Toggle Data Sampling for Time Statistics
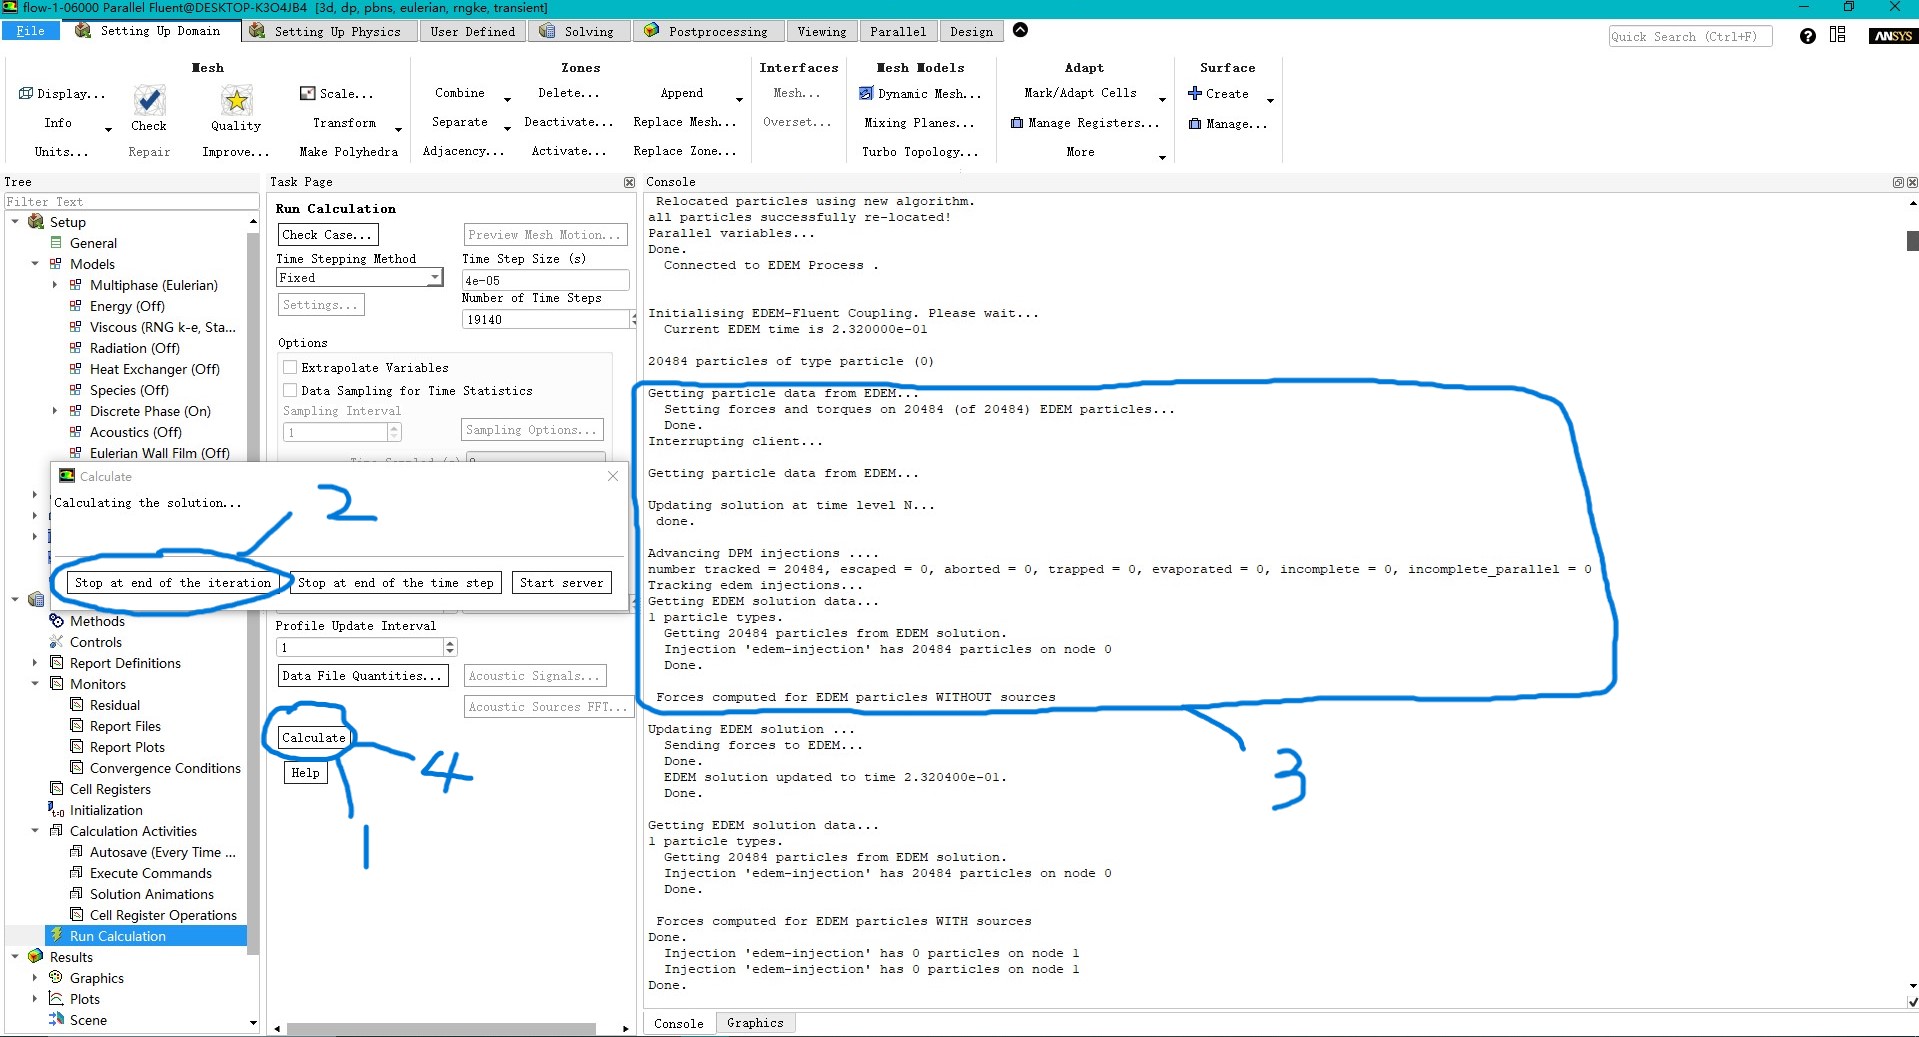Viewport: 1919px width, 1037px height. click(290, 391)
